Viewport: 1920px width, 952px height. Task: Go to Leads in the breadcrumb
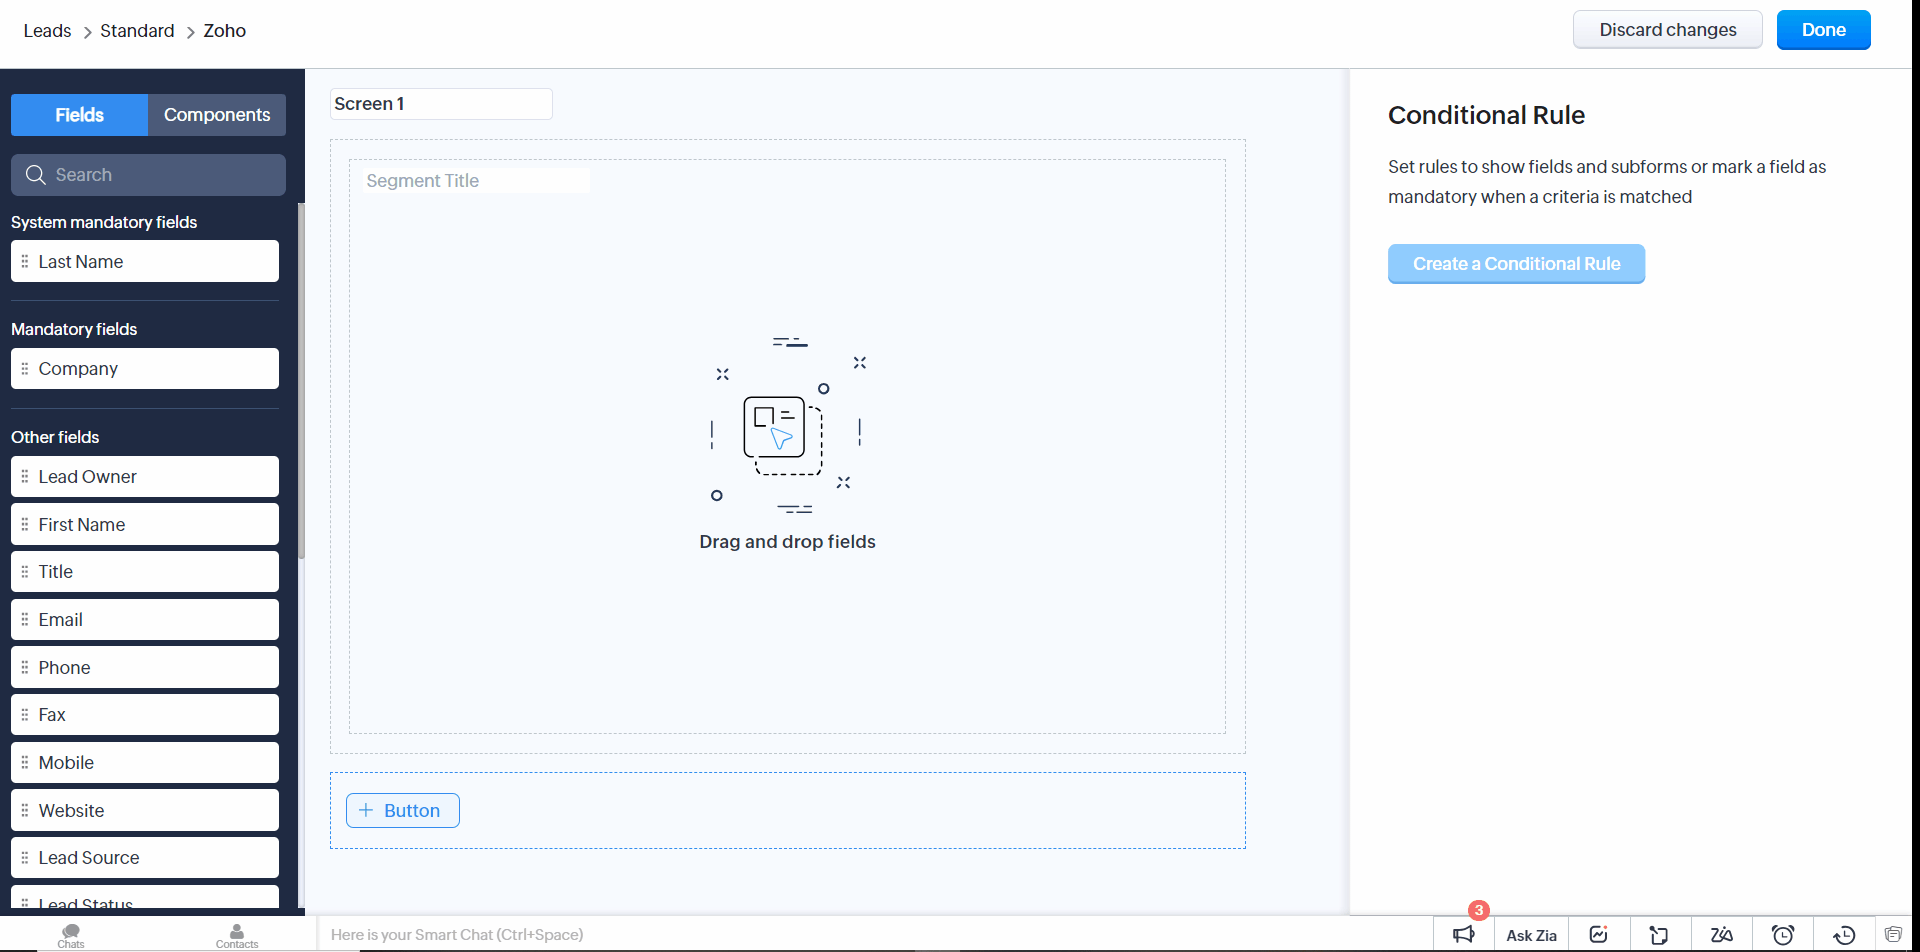coord(47,31)
